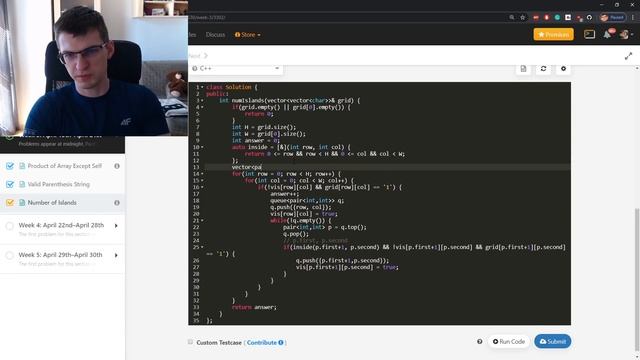Click the info icon beside C++

pyautogui.click(x=195, y=69)
